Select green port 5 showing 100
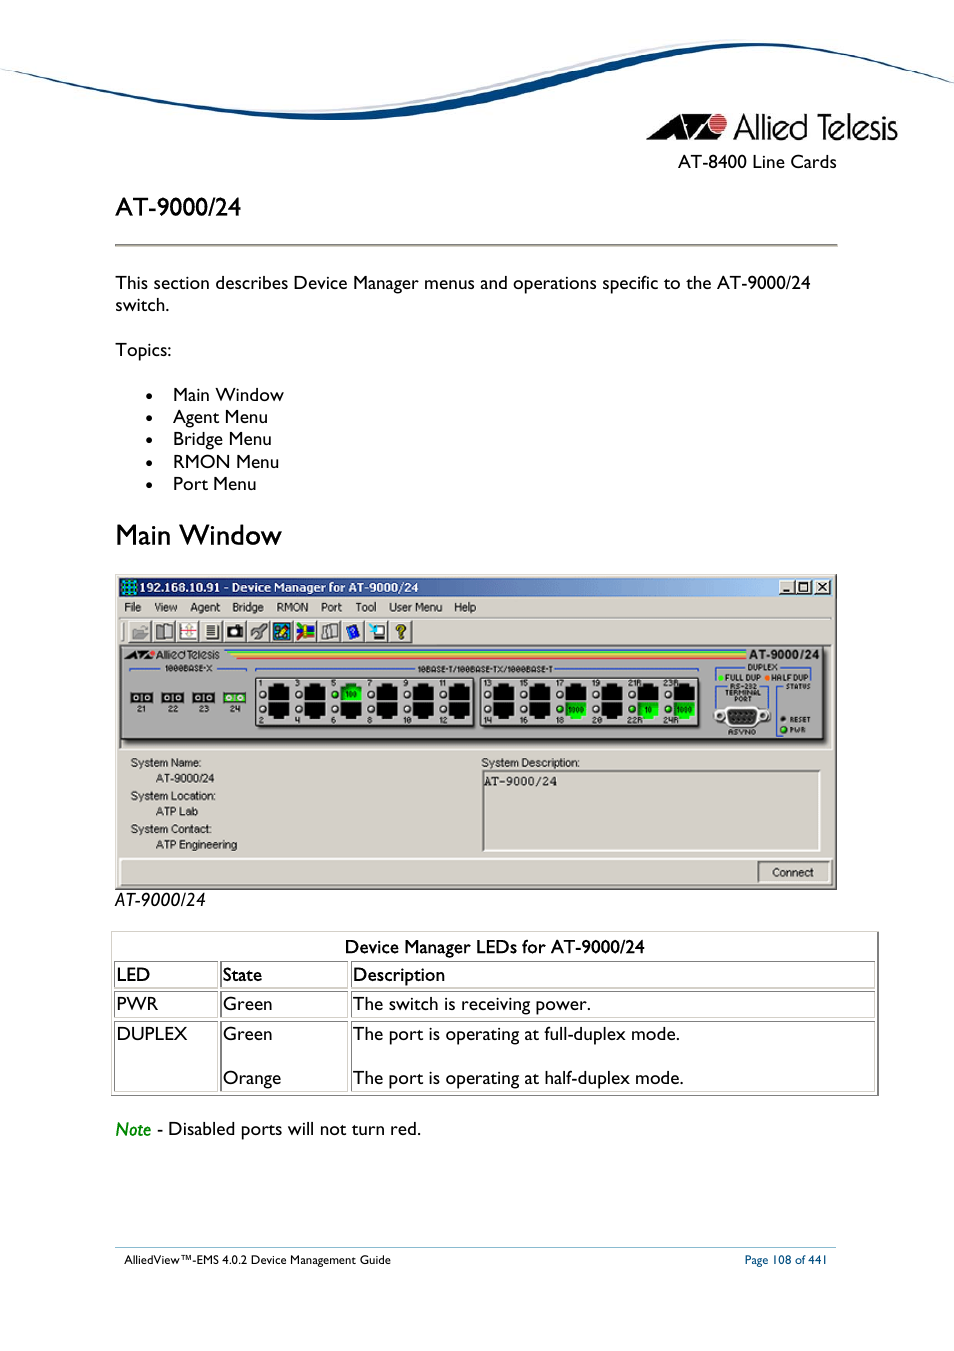 point(351,693)
